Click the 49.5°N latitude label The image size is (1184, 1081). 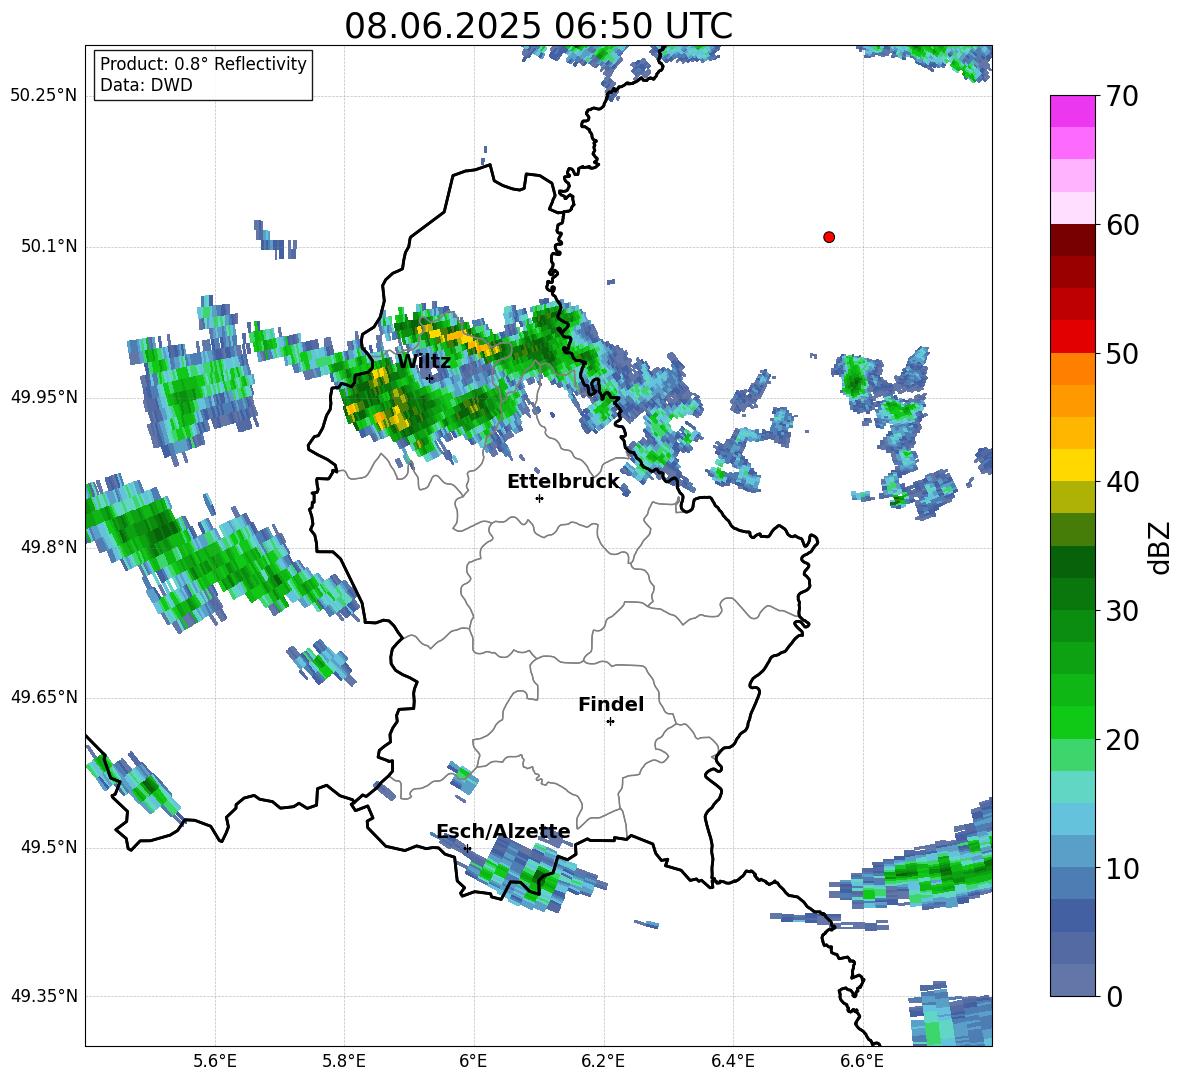click(x=49, y=847)
